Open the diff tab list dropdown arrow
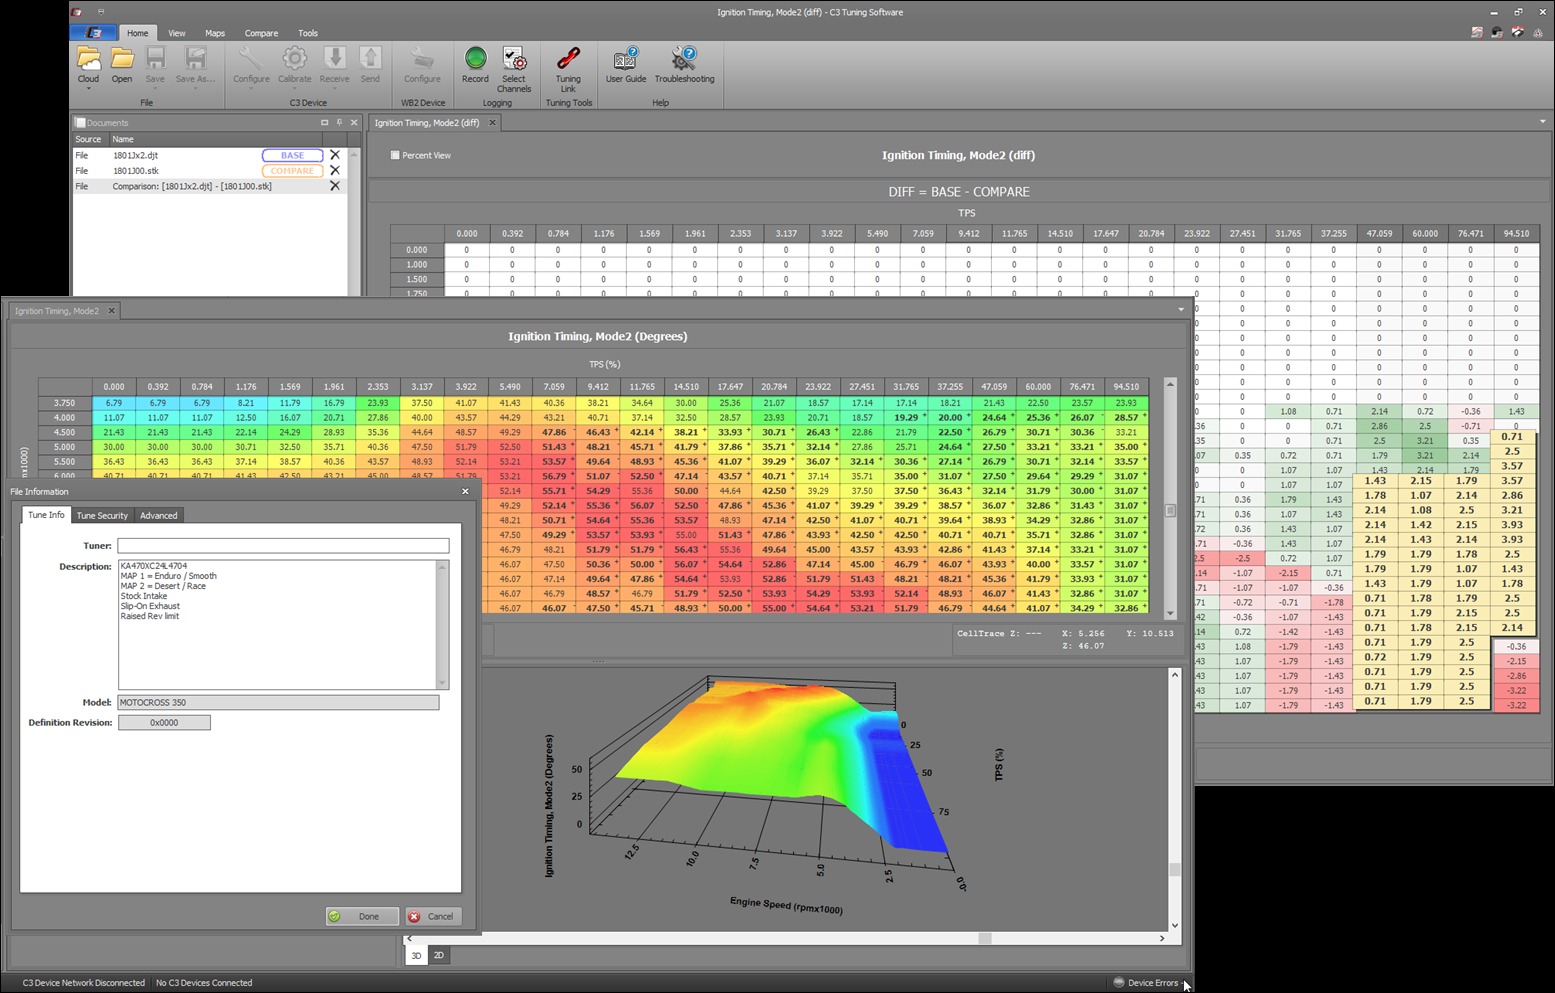The image size is (1555, 993). click(x=1542, y=122)
